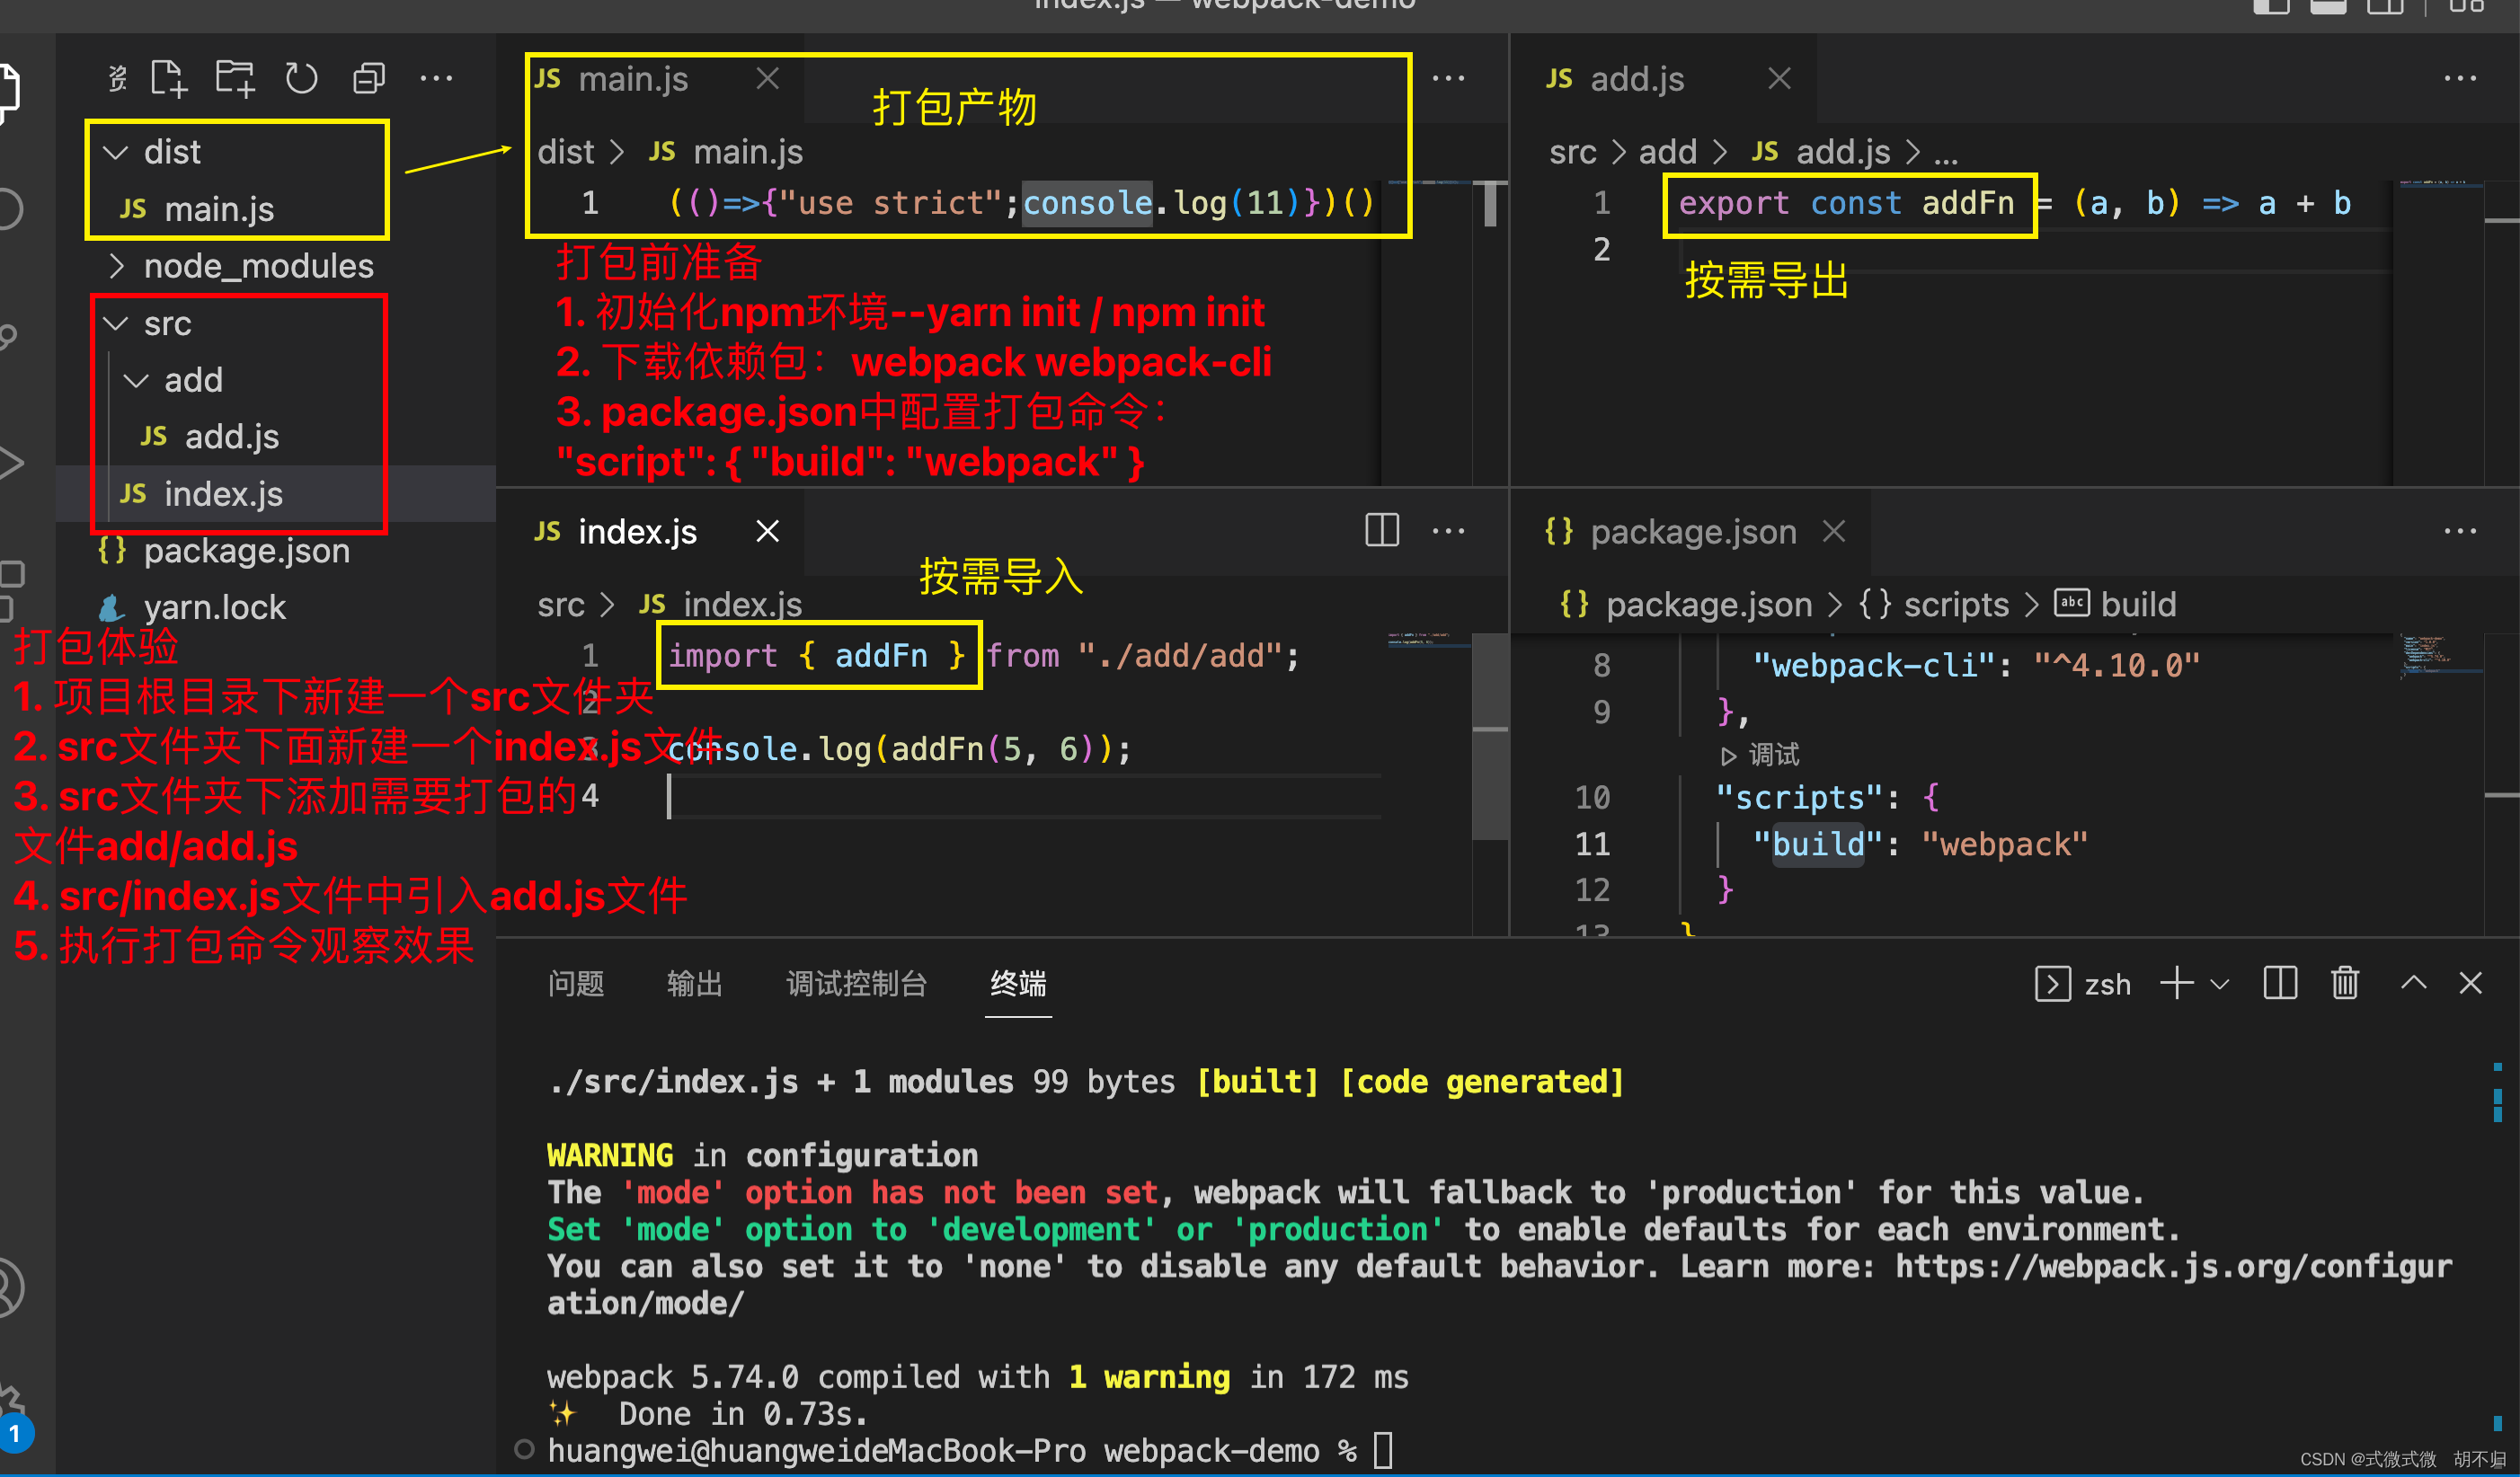Screen dimensions: 2520x1477
Task: Open terminal launch profile dropdown arrow
Action: (2219, 984)
